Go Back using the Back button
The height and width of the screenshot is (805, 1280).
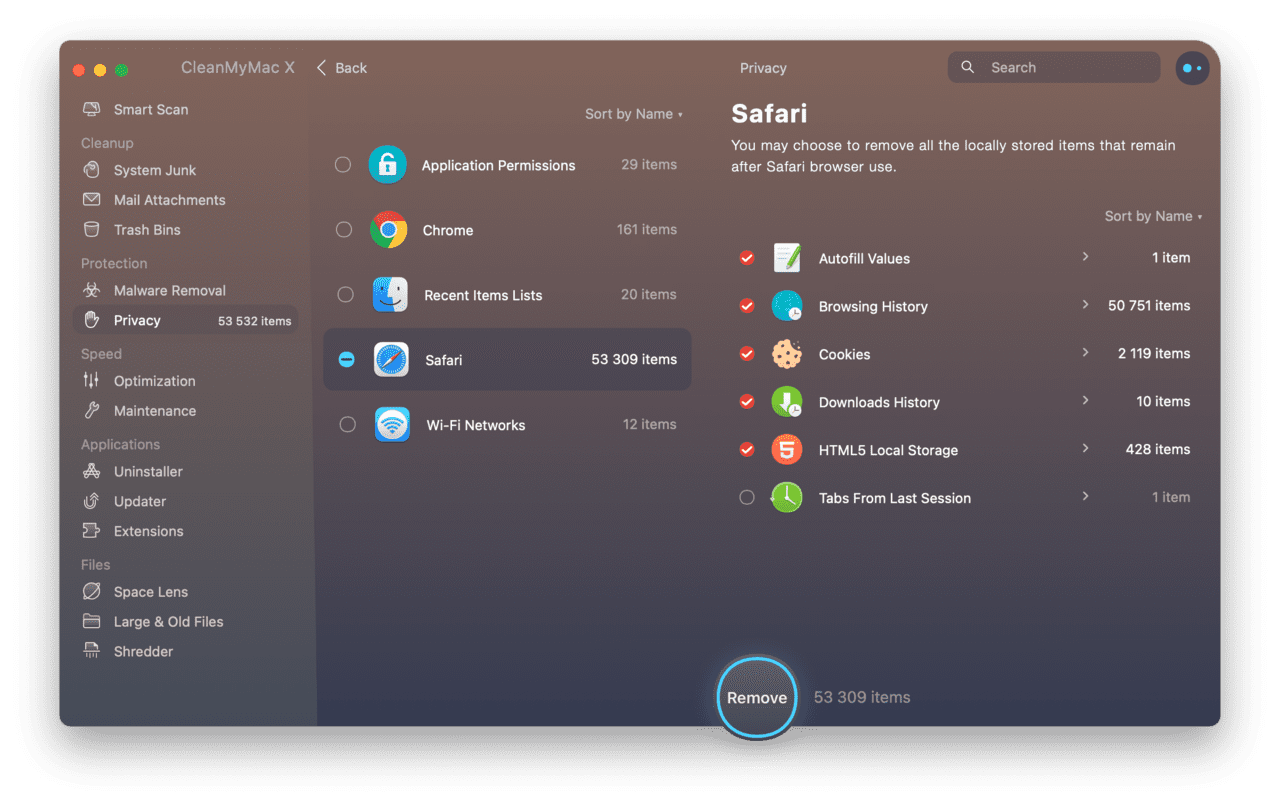[x=342, y=68]
